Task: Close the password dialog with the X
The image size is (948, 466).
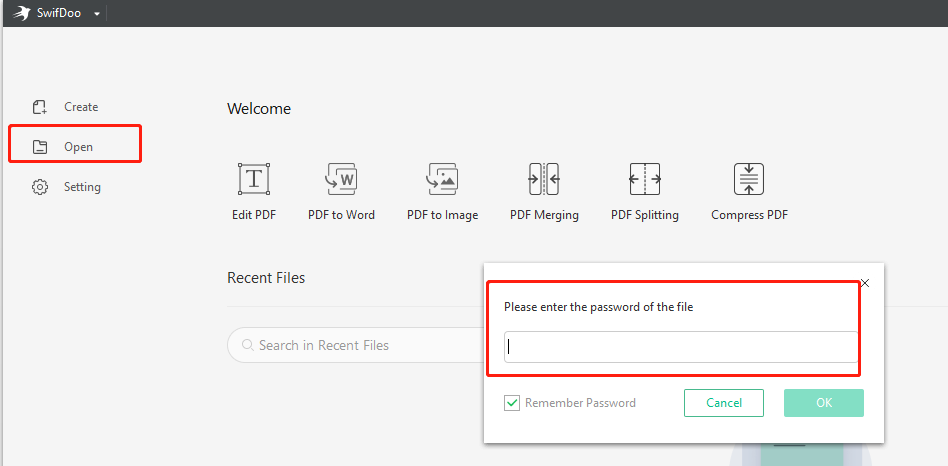Action: click(865, 283)
